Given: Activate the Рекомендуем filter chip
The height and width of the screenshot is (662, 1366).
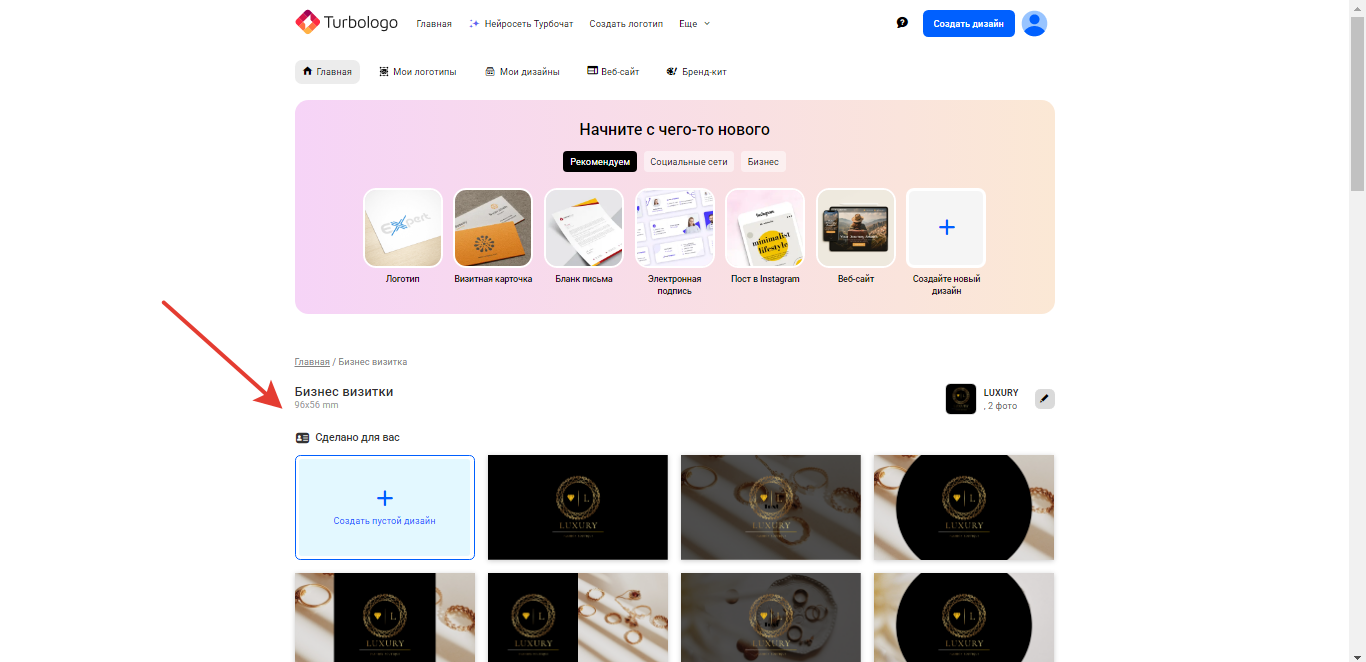Looking at the screenshot, I should pos(600,162).
